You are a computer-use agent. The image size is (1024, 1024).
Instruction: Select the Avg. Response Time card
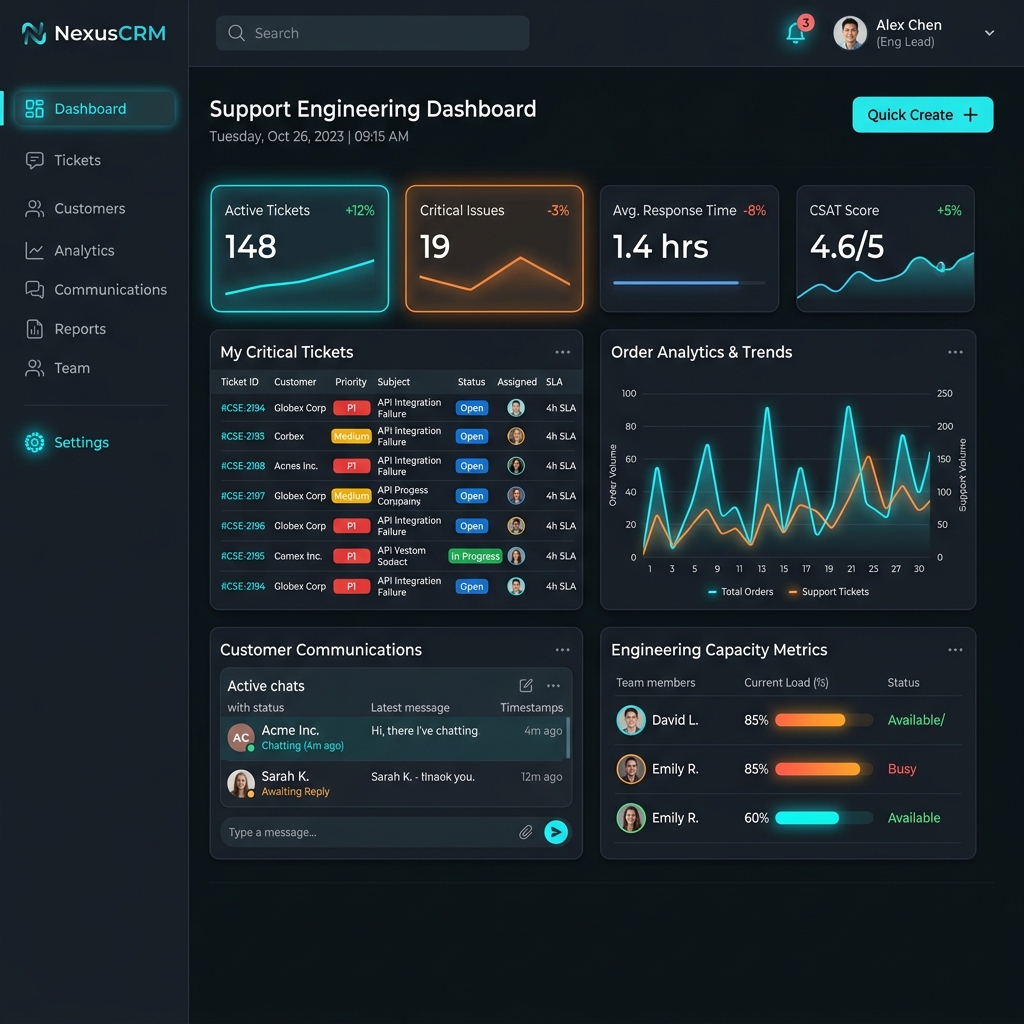pyautogui.click(x=689, y=248)
